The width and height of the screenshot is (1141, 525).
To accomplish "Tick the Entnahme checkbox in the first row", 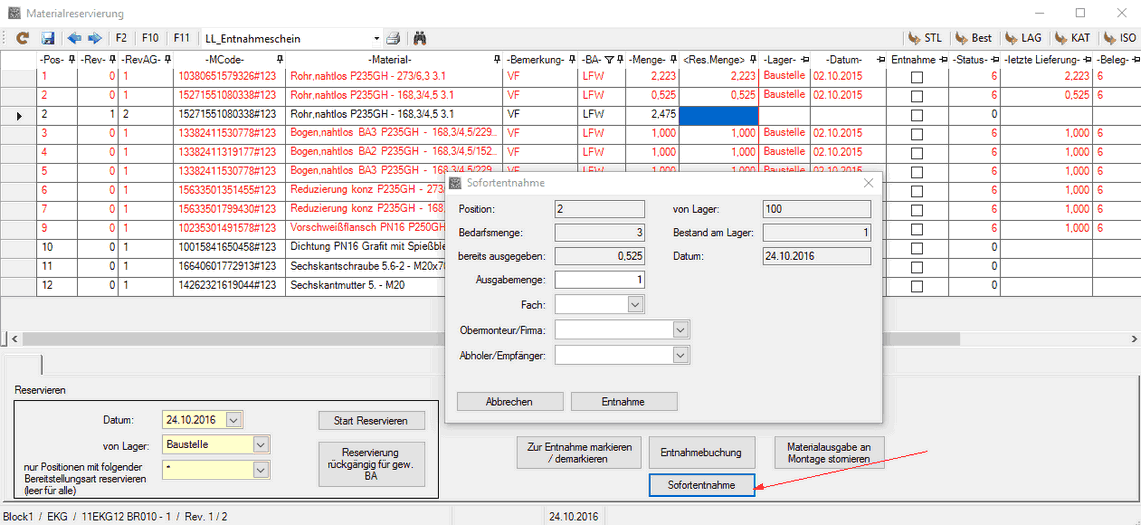I will 916,76.
